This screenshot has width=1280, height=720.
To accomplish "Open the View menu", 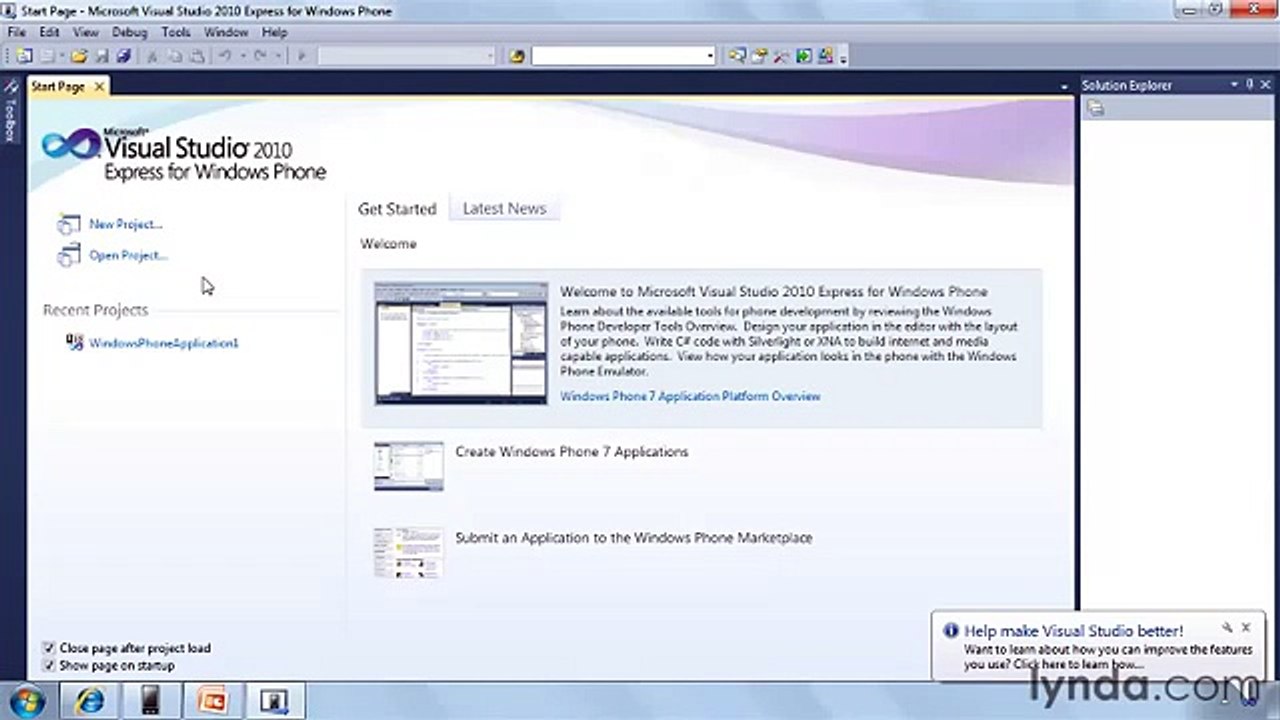I will point(85,32).
